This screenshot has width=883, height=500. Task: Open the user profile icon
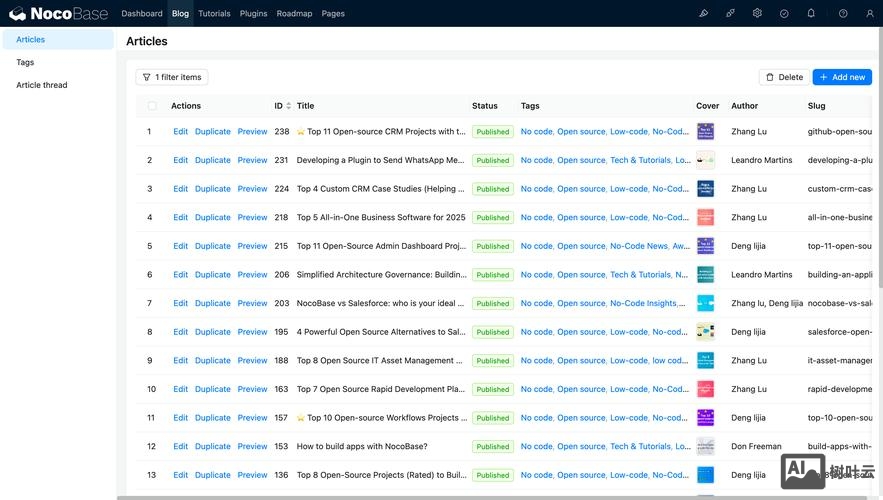[x=869, y=13]
